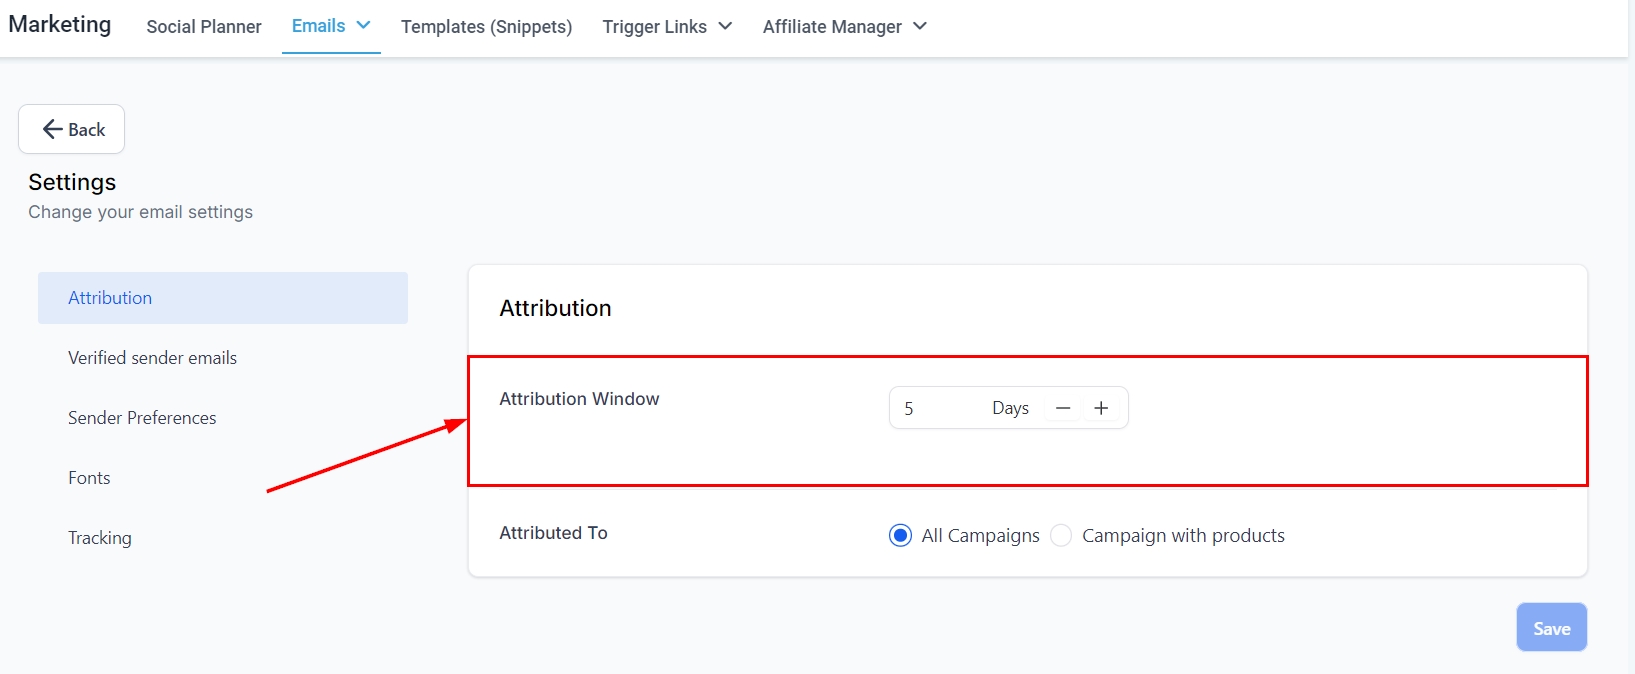
Task: Click the Days unit label in stepper
Action: point(1010,408)
